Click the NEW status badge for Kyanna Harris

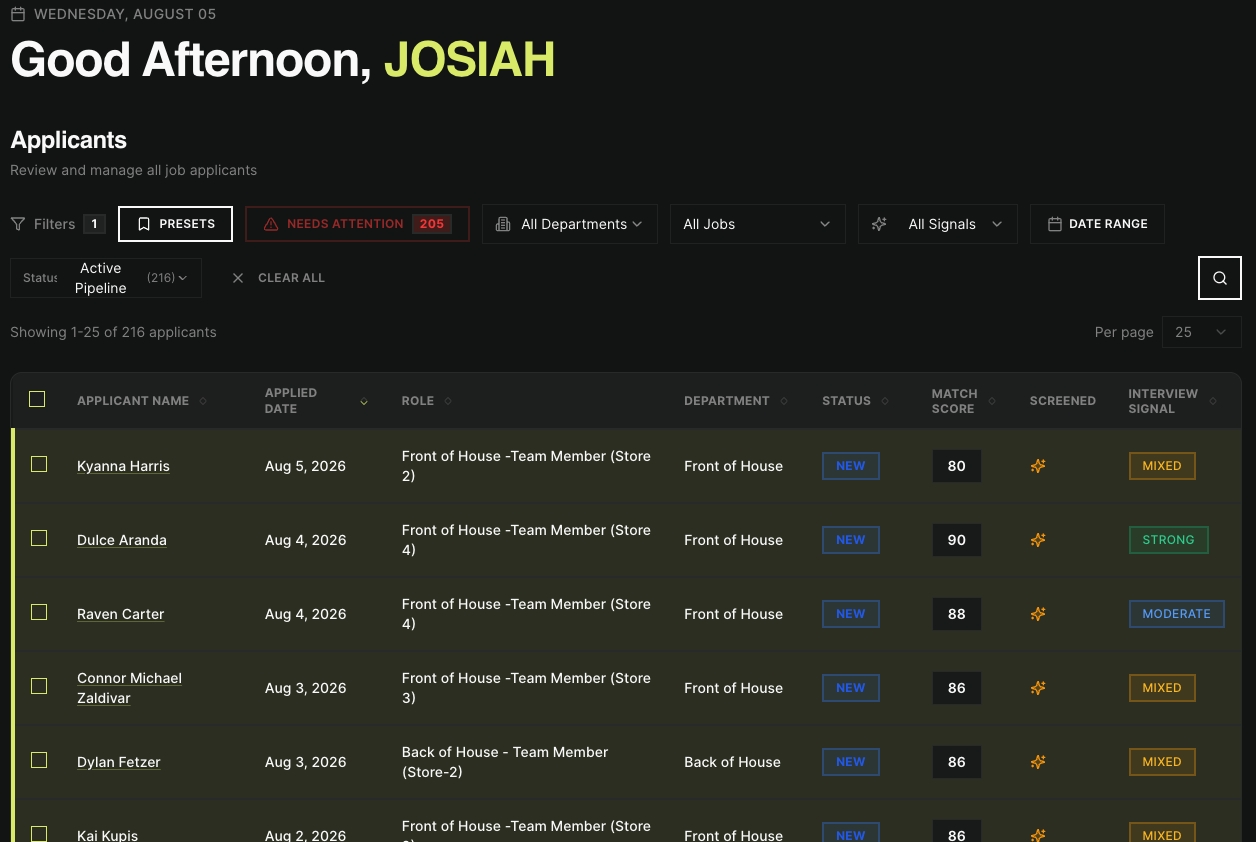[x=851, y=466]
